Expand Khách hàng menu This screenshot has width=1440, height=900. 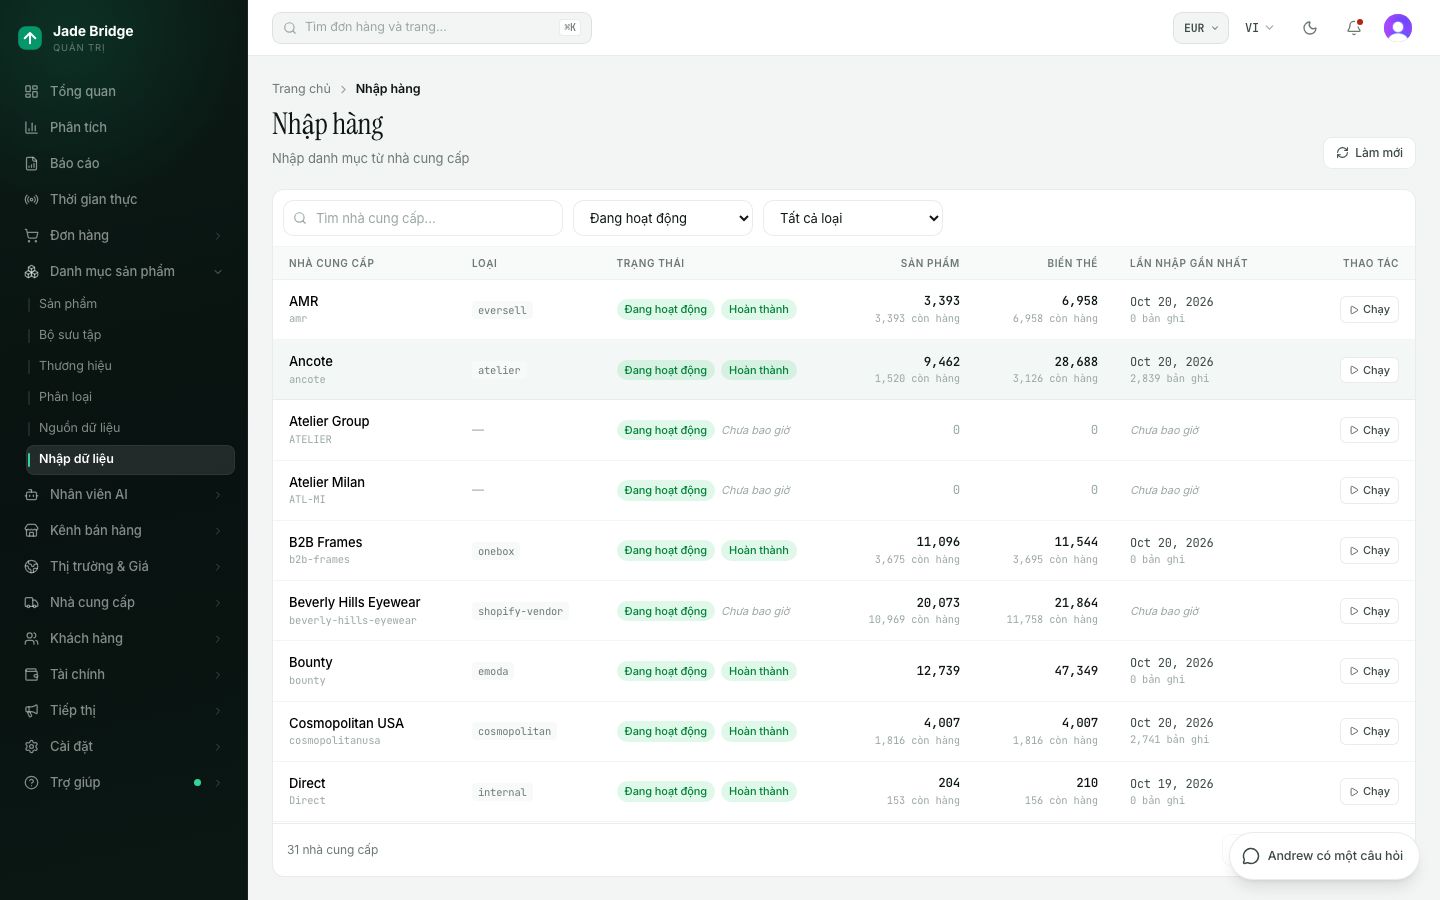pyautogui.click(x=124, y=638)
